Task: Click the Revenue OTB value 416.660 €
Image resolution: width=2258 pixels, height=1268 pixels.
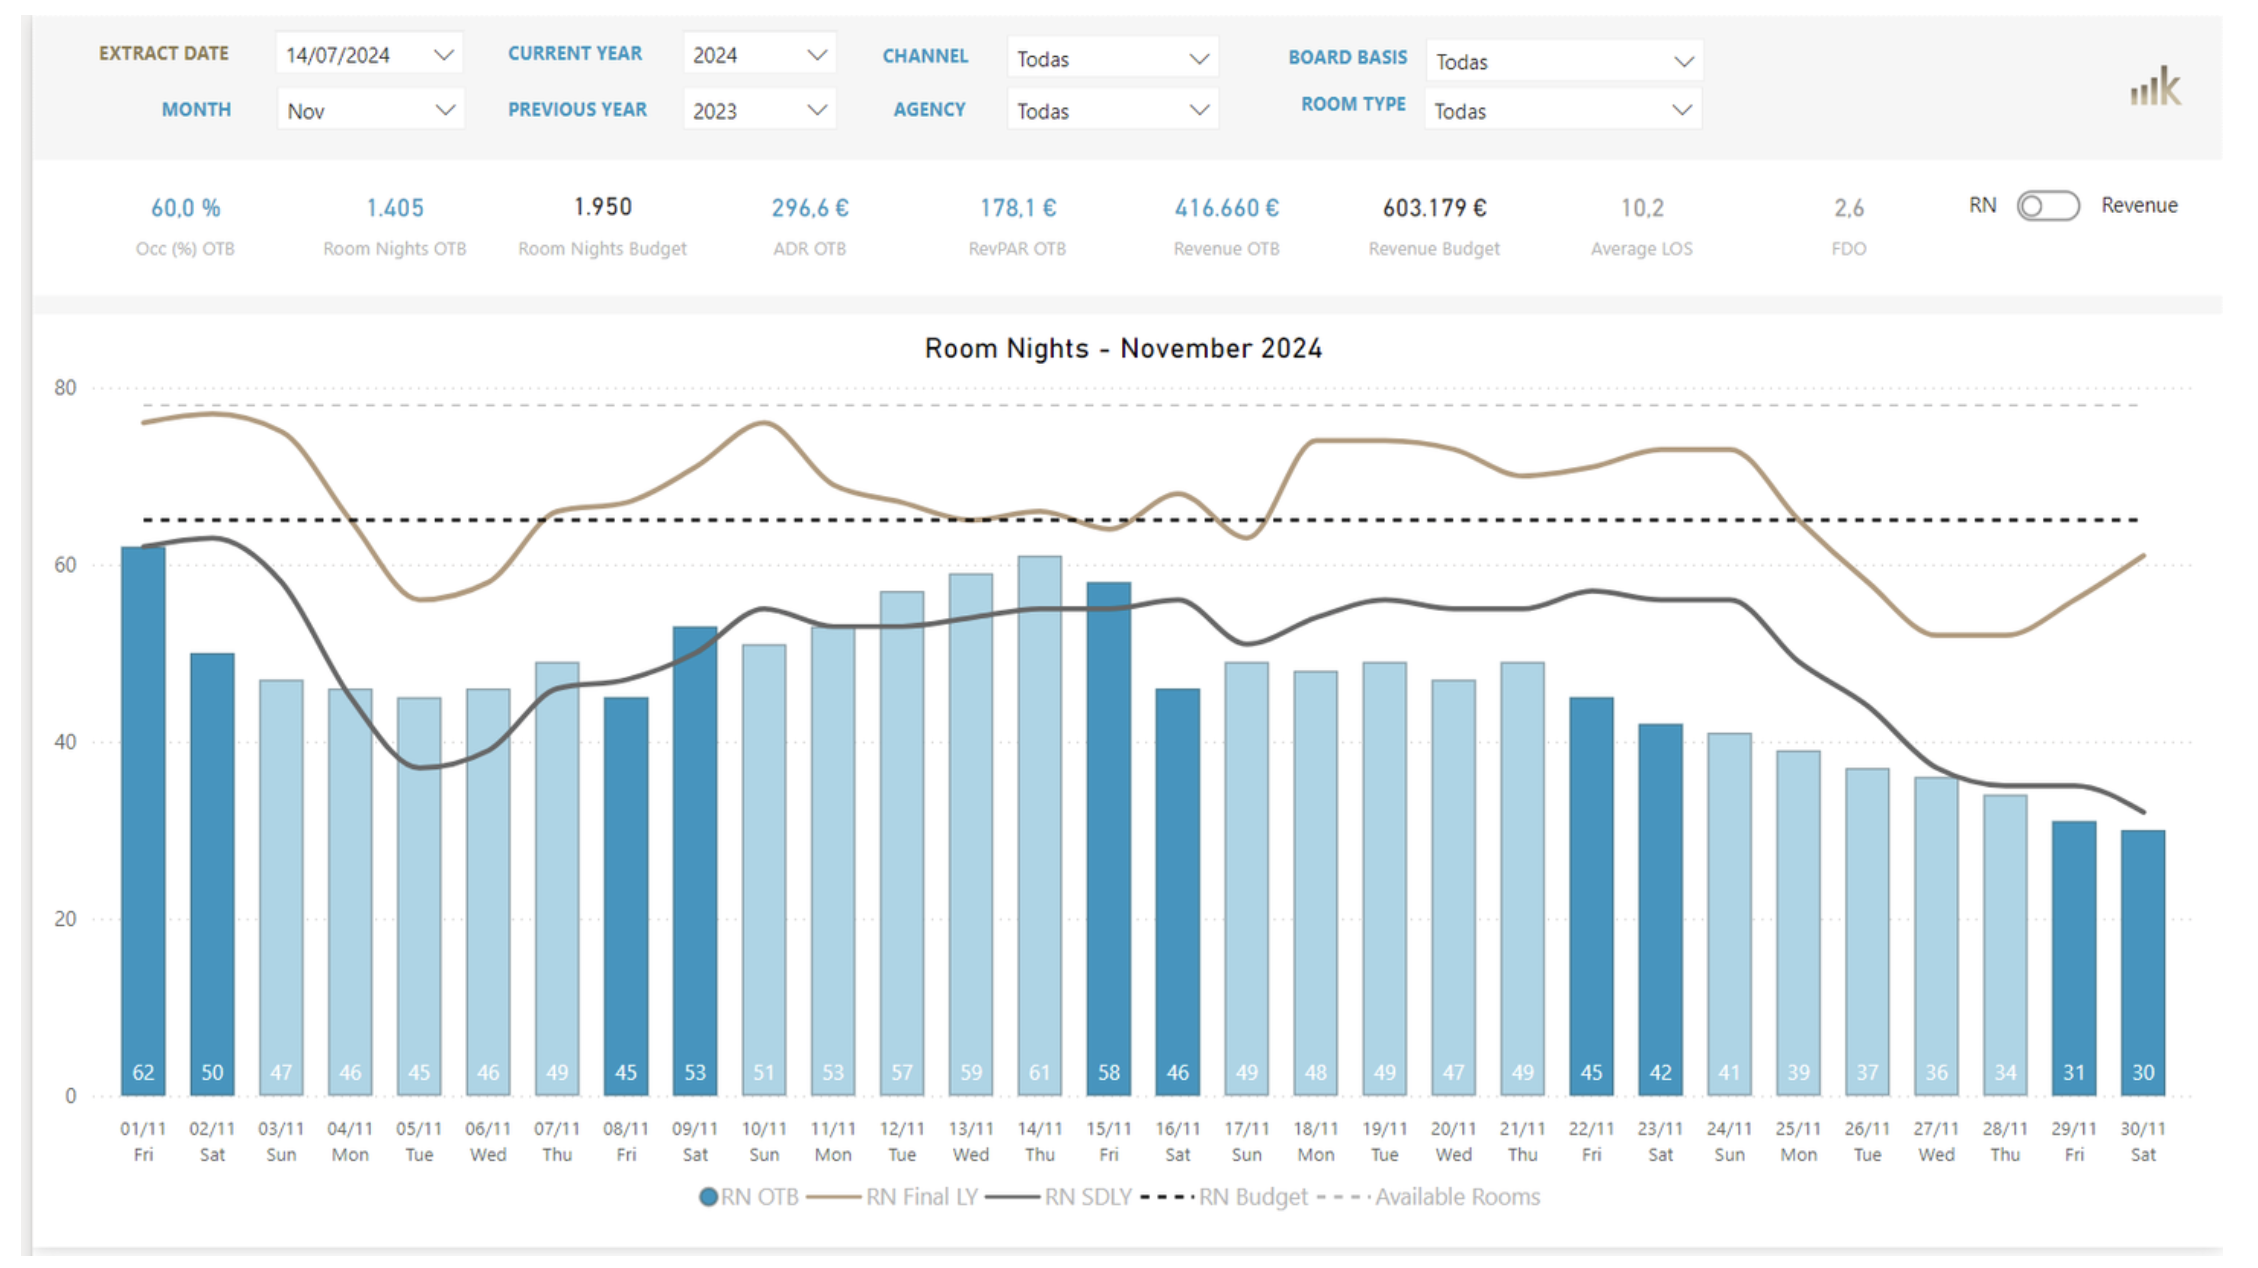Action: pyautogui.click(x=1227, y=208)
